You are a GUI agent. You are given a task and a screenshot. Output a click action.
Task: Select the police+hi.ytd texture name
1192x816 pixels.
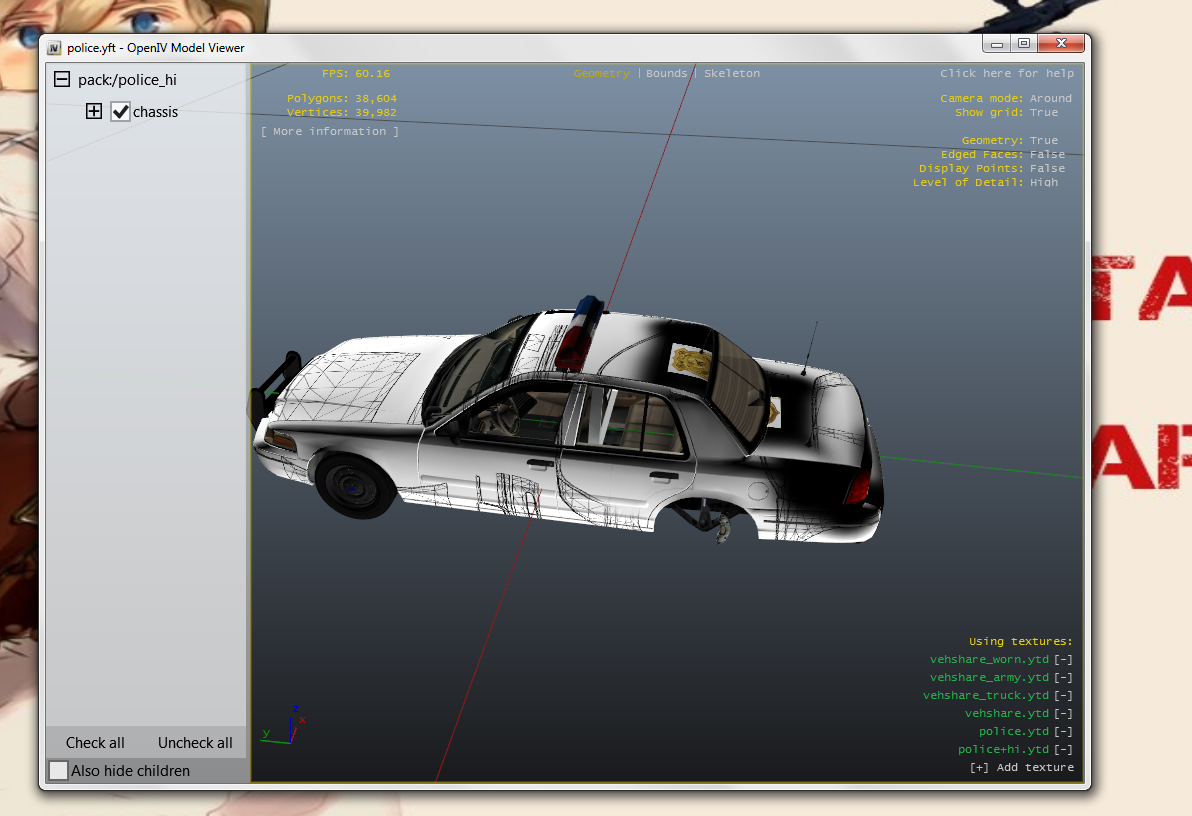point(1003,749)
